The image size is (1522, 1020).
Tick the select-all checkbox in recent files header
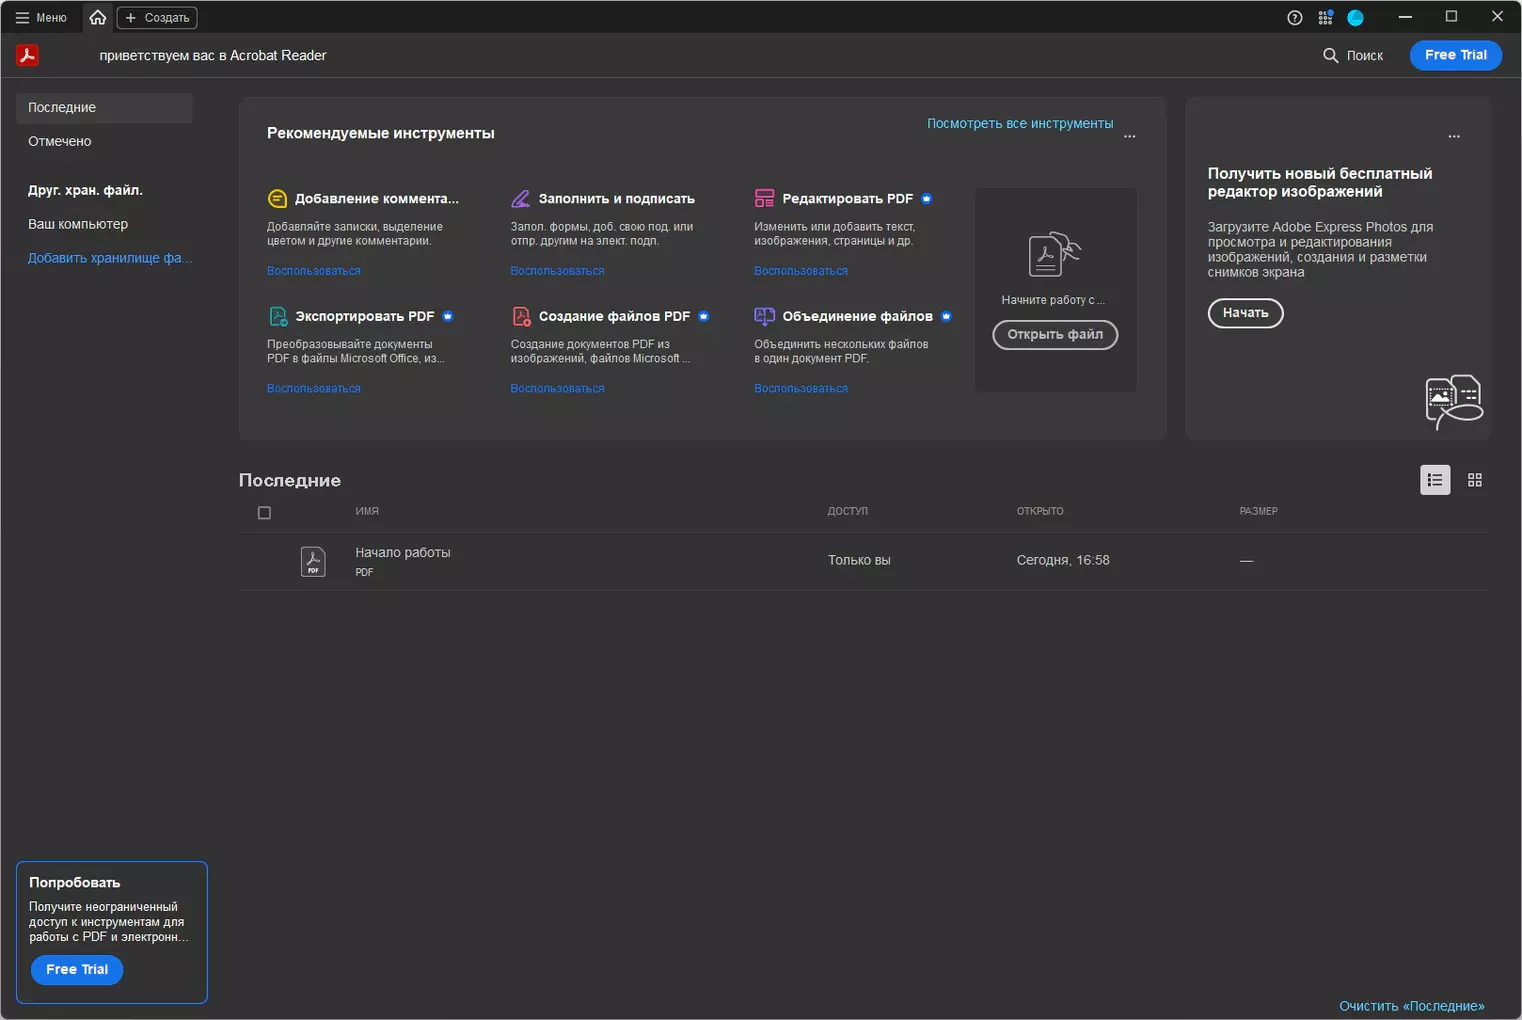click(264, 513)
